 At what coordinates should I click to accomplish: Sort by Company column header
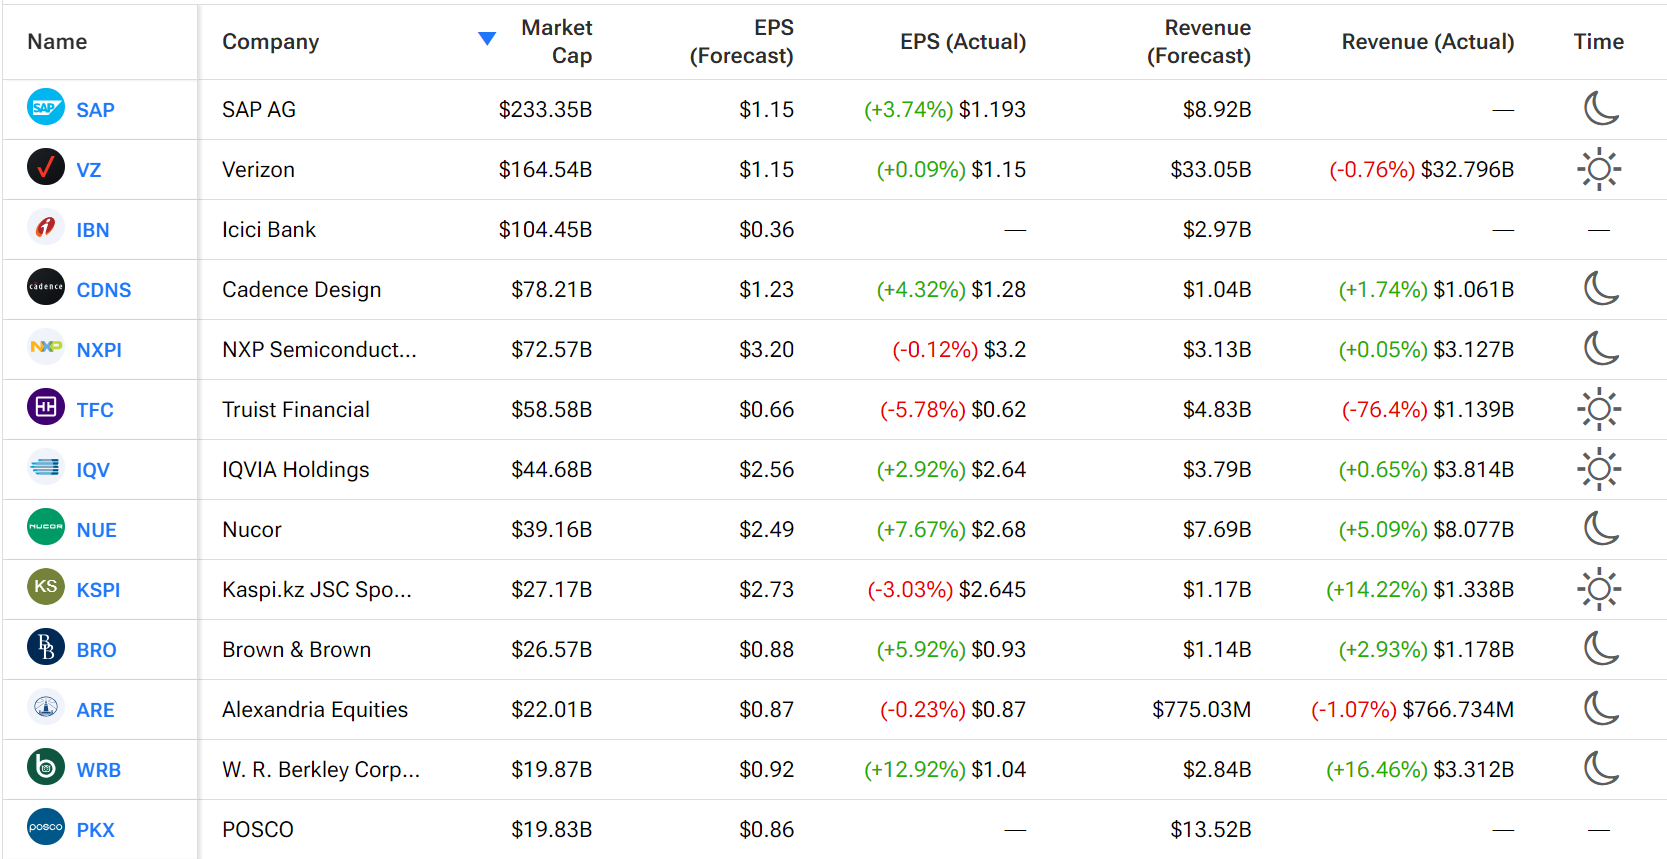[x=270, y=42]
